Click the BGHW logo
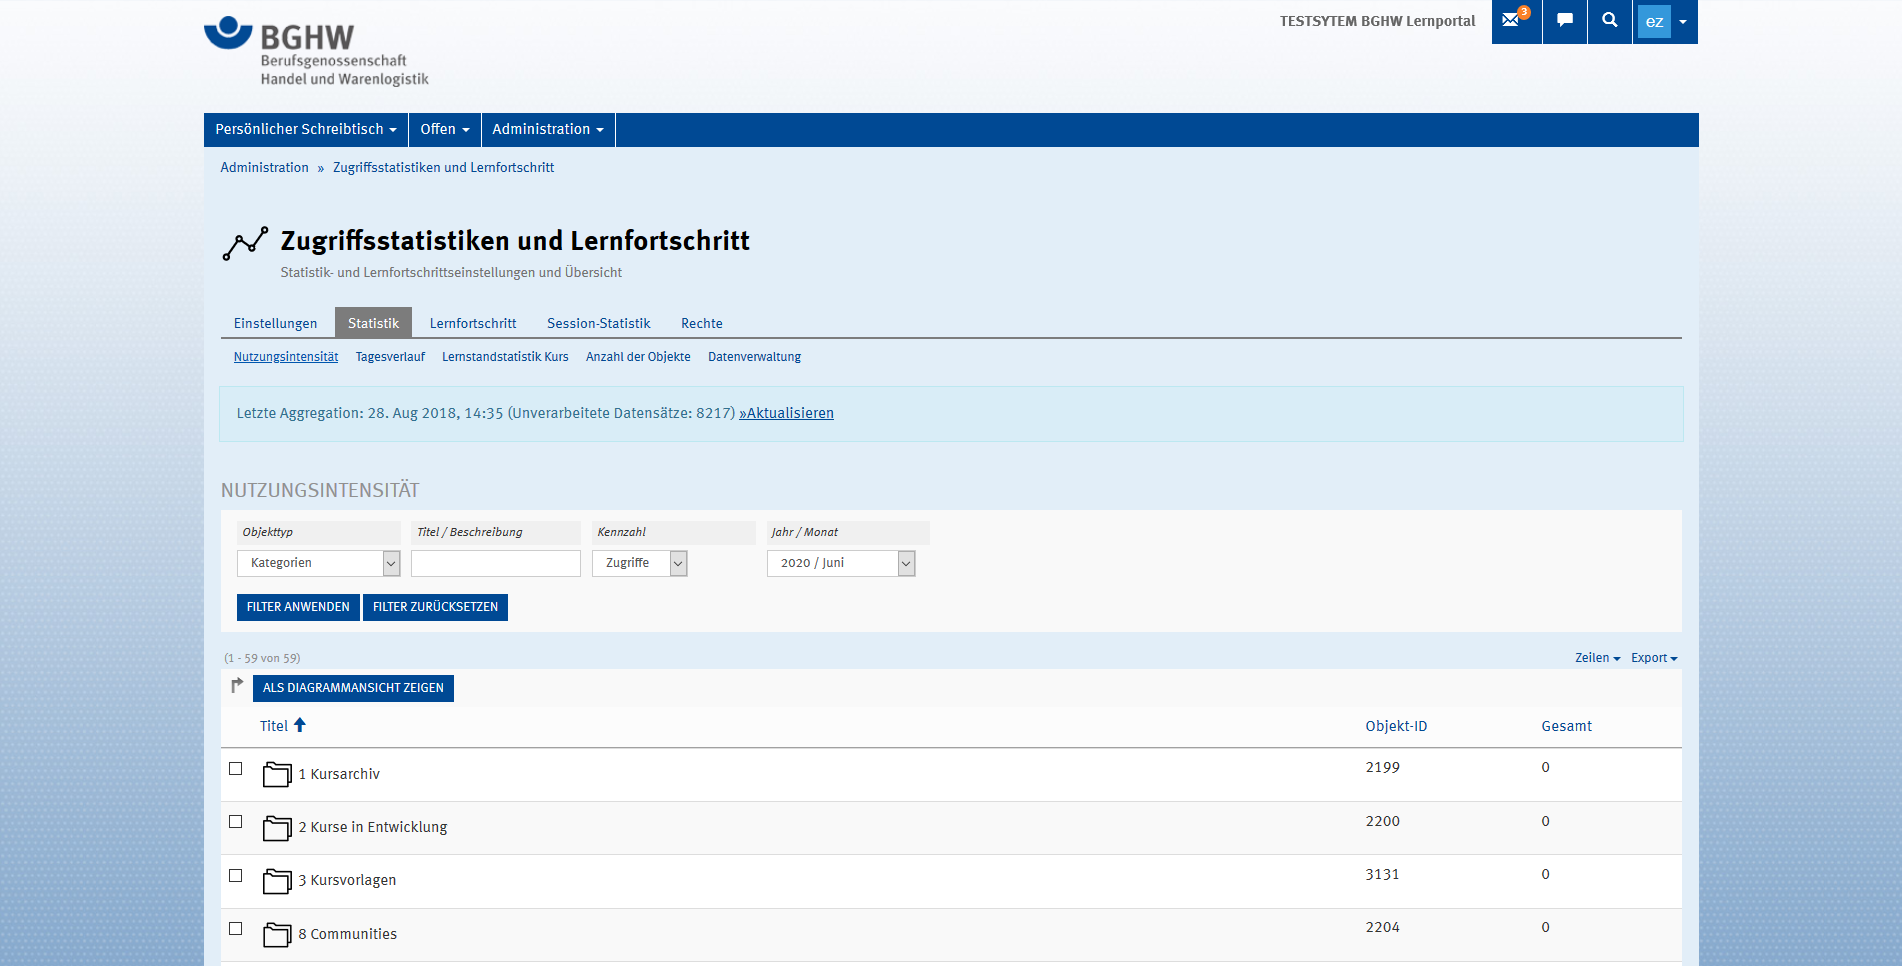 (x=316, y=51)
